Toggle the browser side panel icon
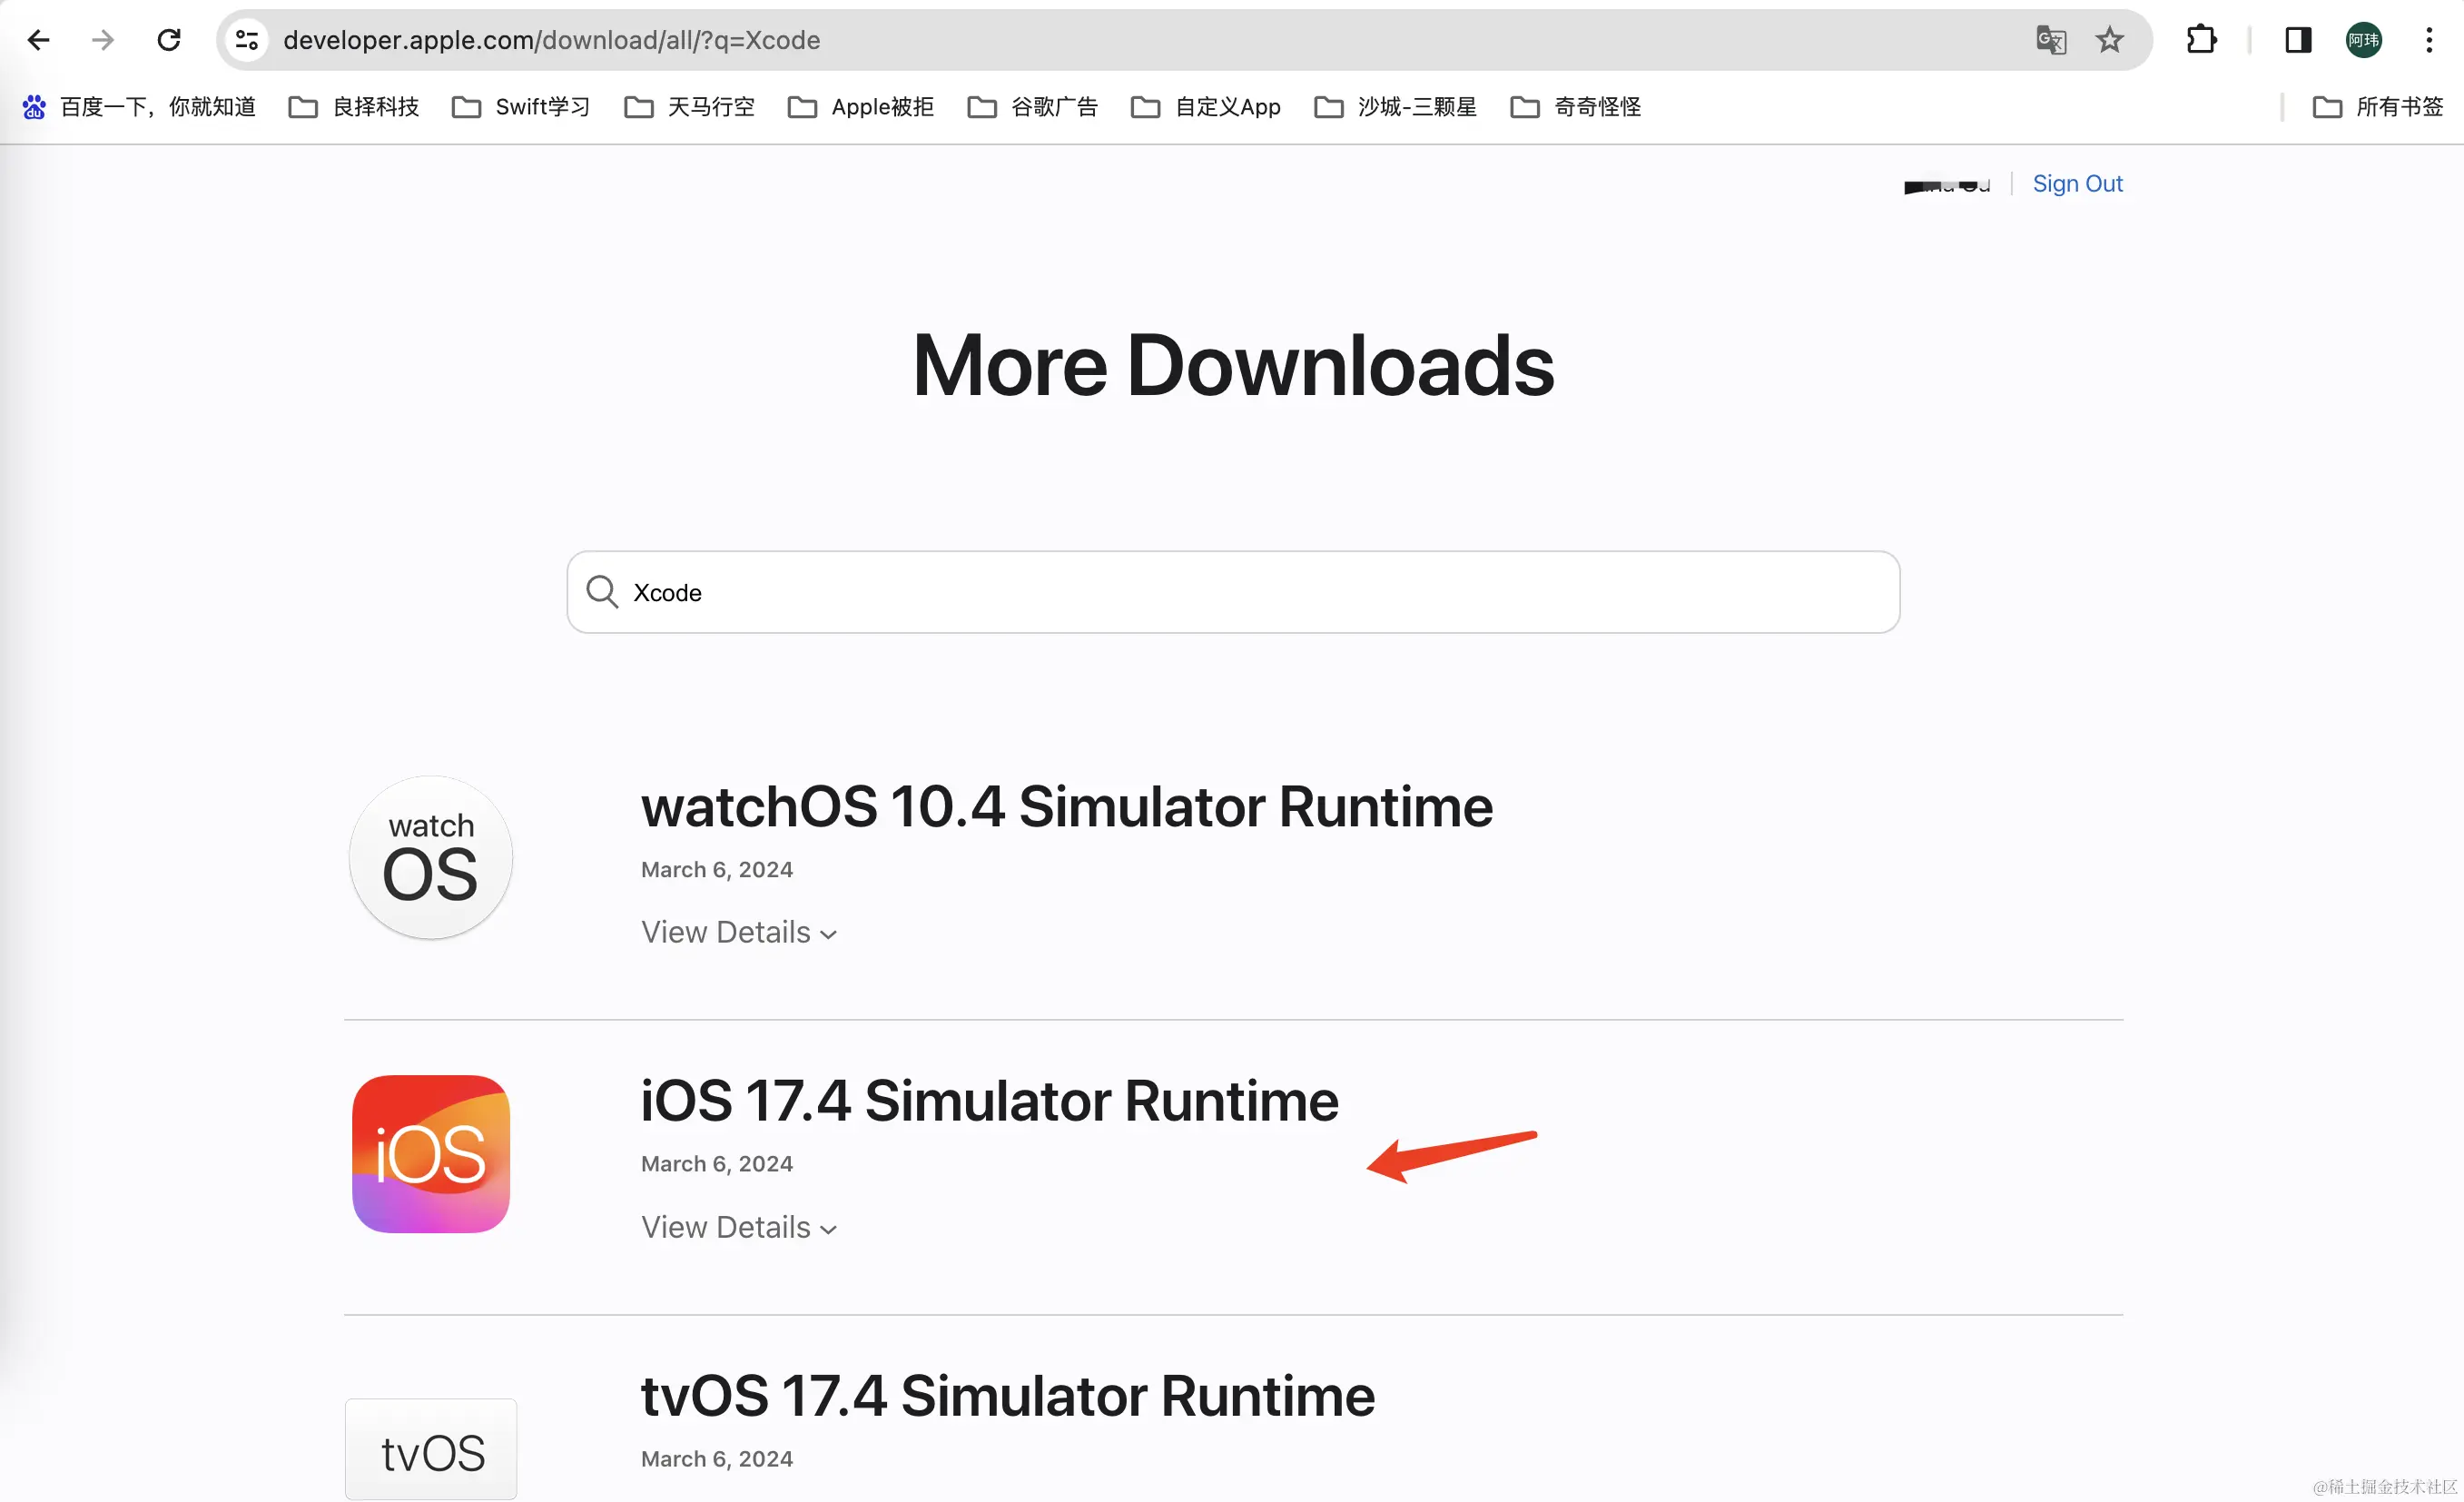The image size is (2464, 1502). 2298,40
